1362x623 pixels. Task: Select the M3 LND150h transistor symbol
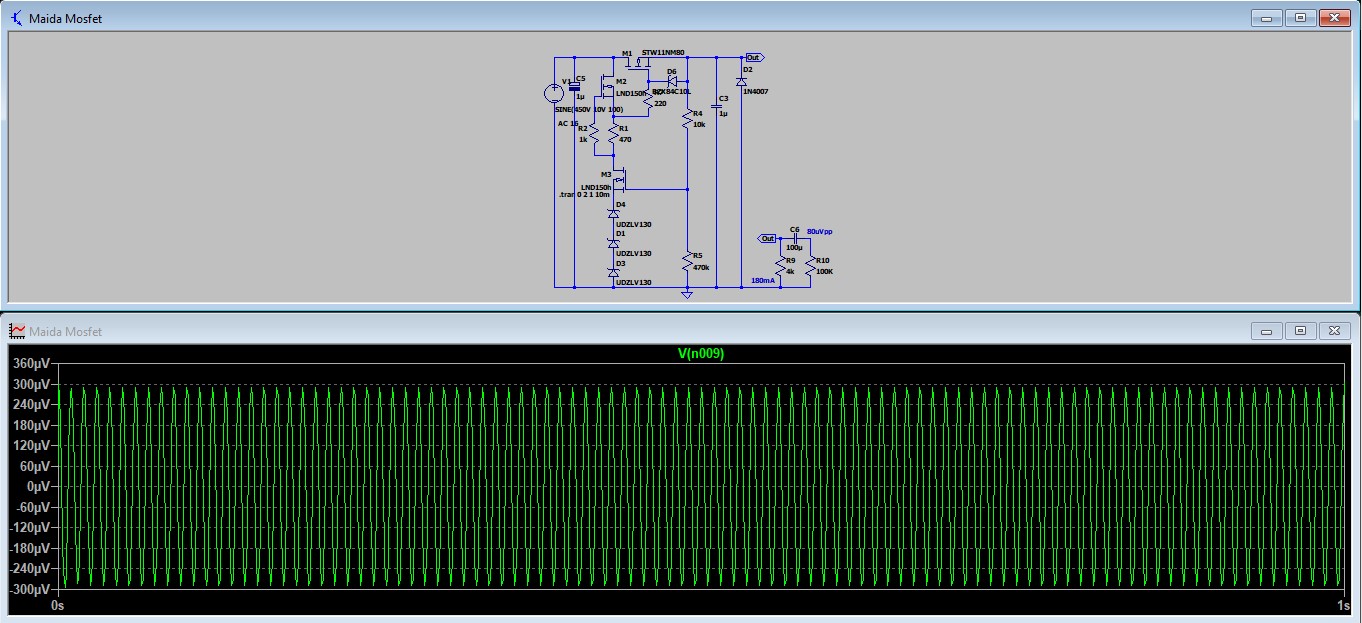point(619,180)
